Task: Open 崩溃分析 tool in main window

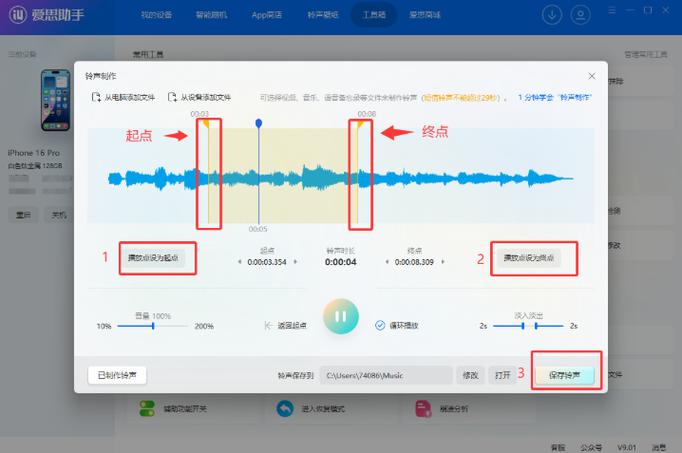Action: tap(441, 409)
